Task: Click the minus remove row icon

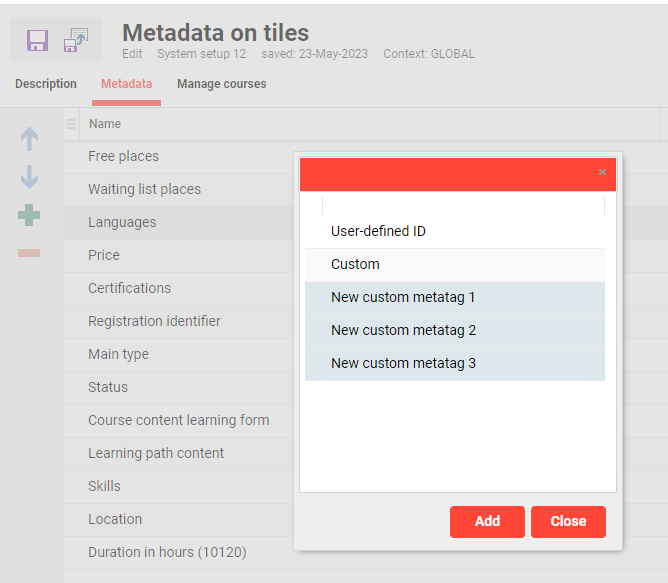Action: pos(29,253)
